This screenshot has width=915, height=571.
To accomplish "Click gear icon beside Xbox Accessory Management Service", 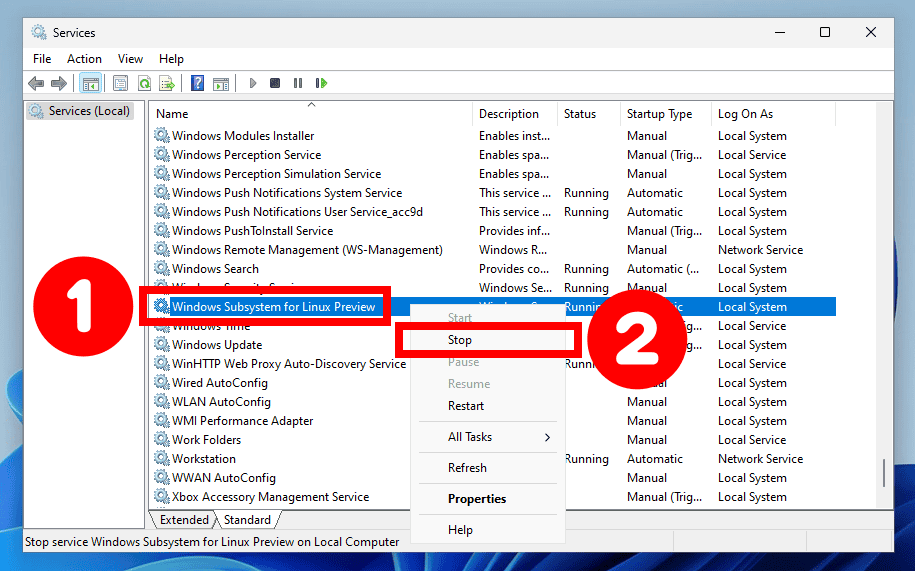I will click(162, 496).
